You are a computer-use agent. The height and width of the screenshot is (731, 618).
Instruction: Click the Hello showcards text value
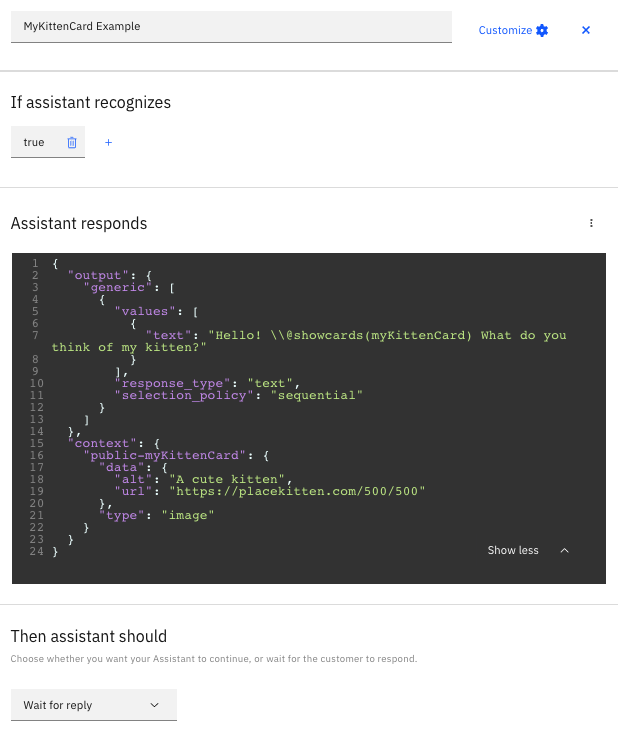(x=309, y=341)
